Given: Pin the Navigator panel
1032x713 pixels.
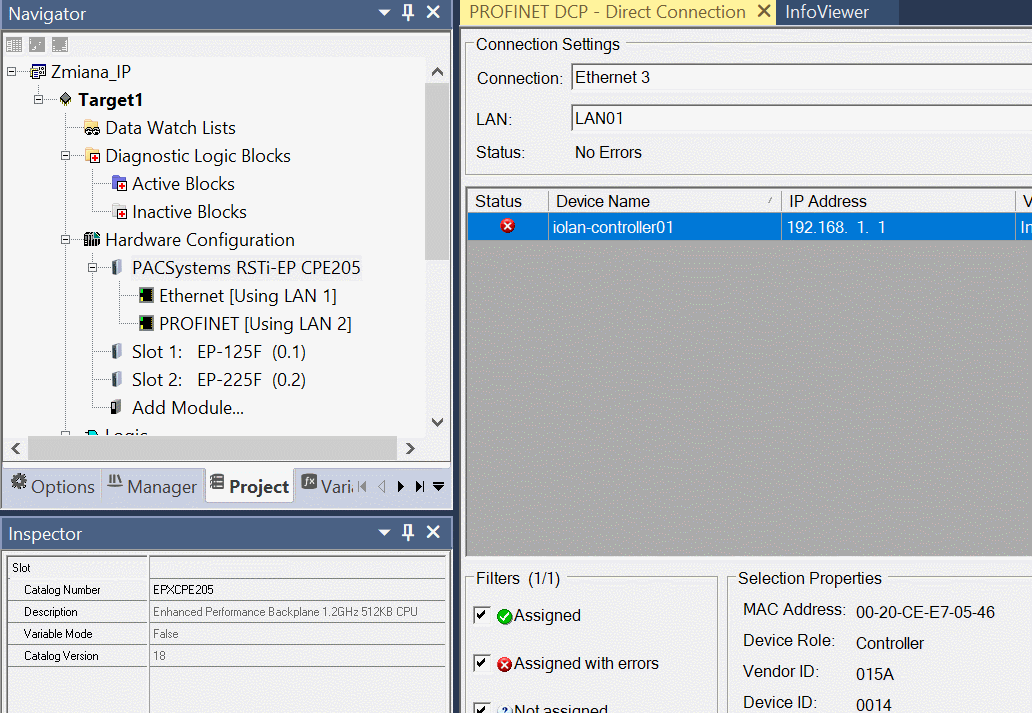Looking at the screenshot, I should [x=408, y=13].
